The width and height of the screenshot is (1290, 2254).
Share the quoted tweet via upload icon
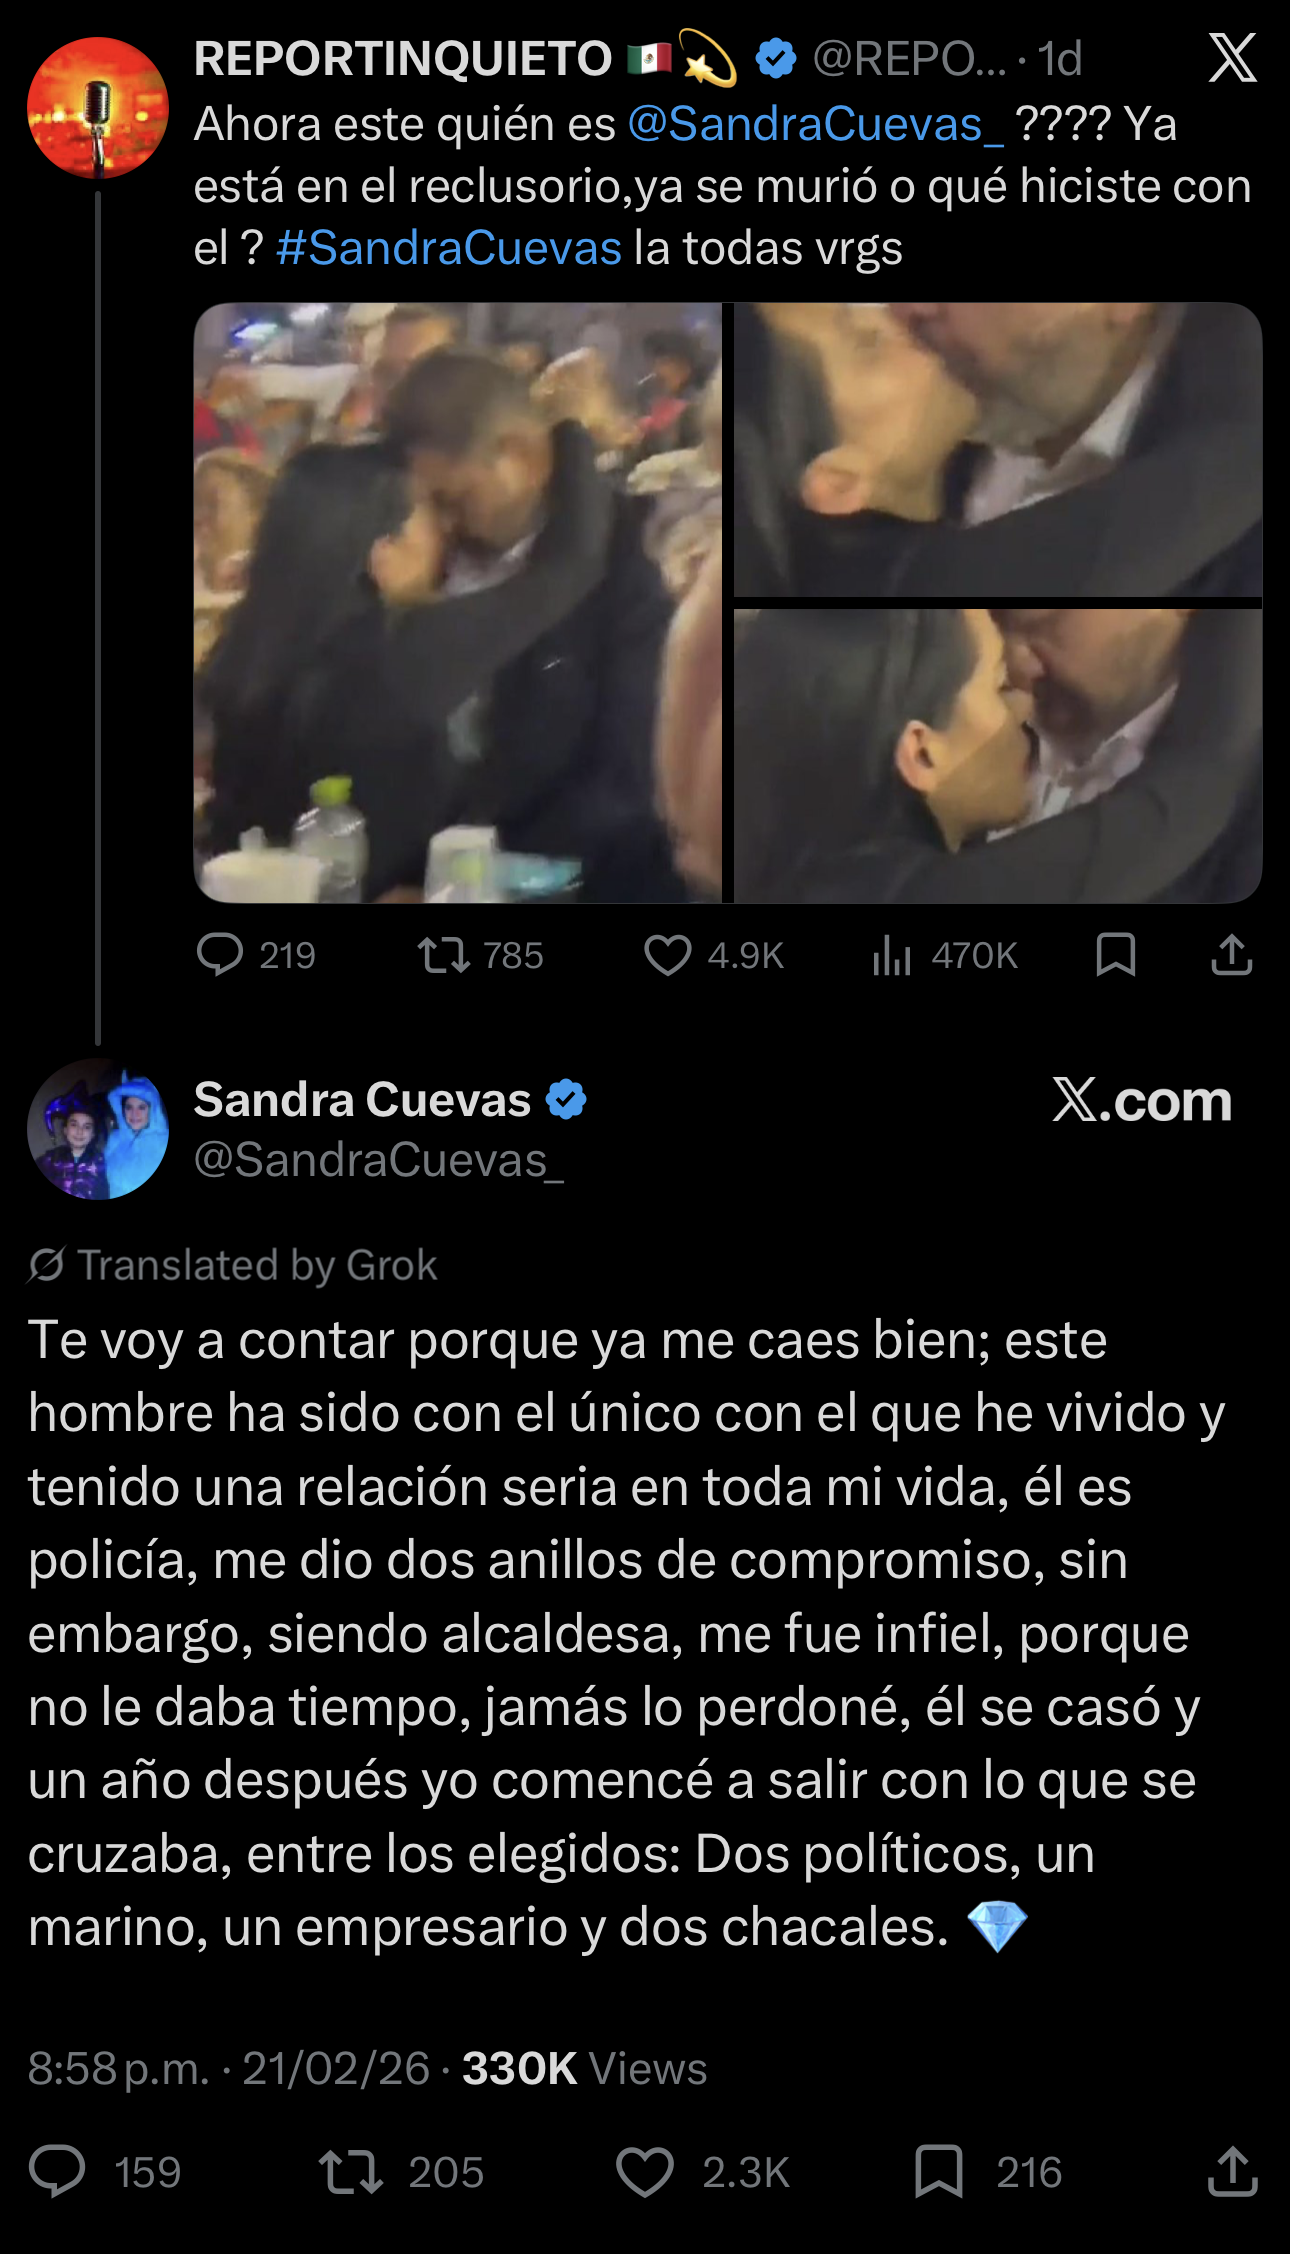pyautogui.click(x=1231, y=955)
